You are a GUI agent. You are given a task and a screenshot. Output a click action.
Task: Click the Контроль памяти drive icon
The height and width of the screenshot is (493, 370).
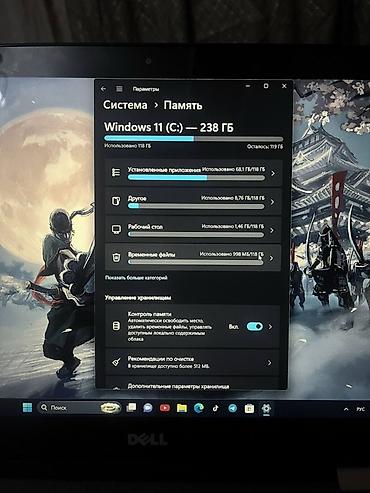[116, 326]
